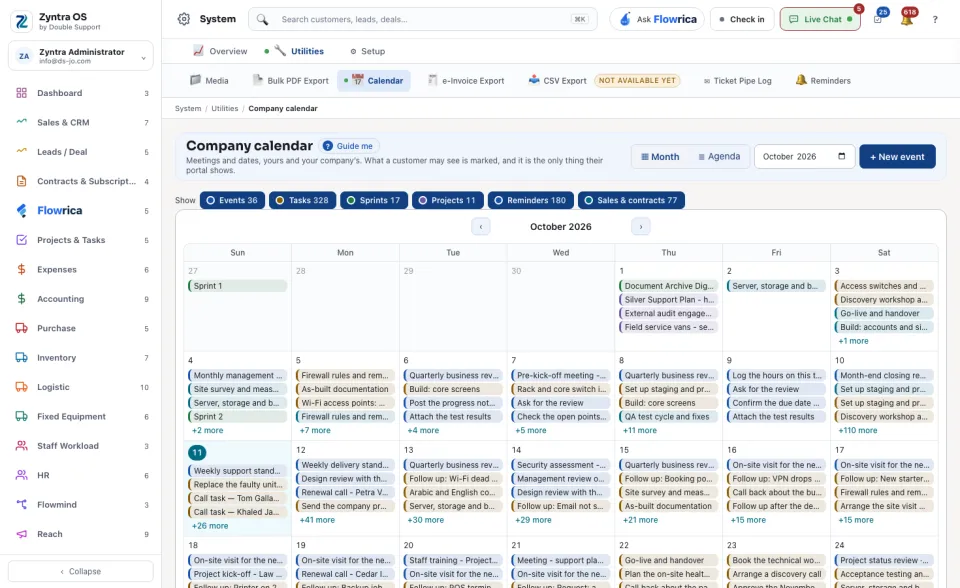This screenshot has height=588, width=960.
Task: Open the notifications bell icon
Action: pos(907,19)
